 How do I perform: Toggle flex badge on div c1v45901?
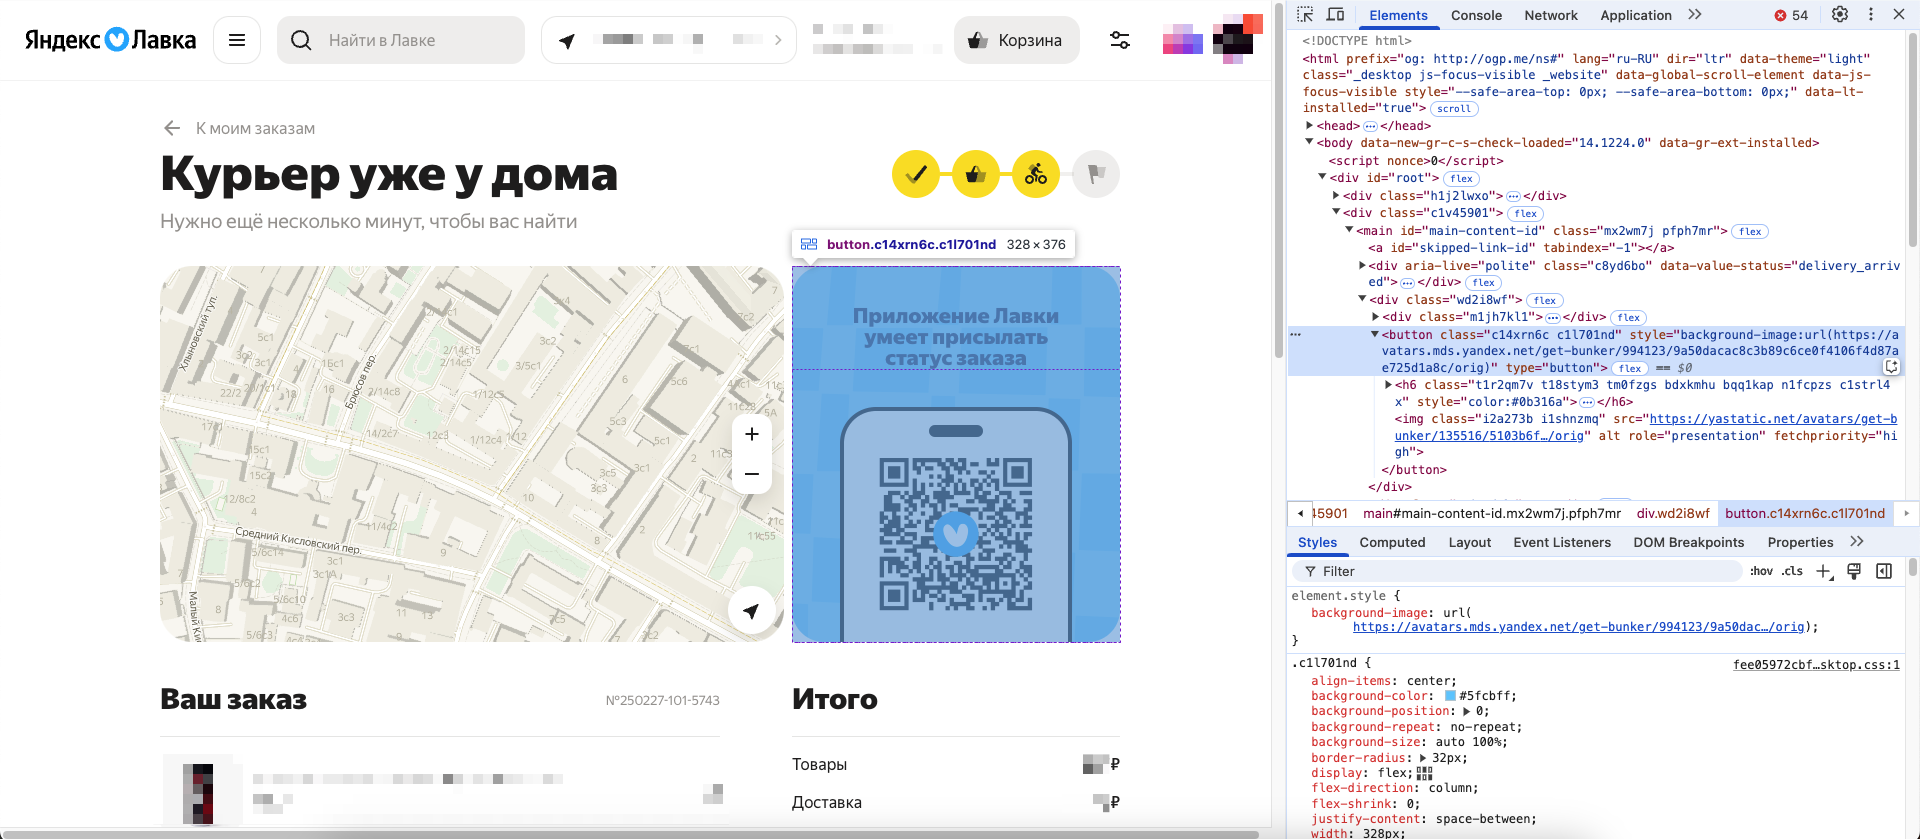click(x=1526, y=213)
